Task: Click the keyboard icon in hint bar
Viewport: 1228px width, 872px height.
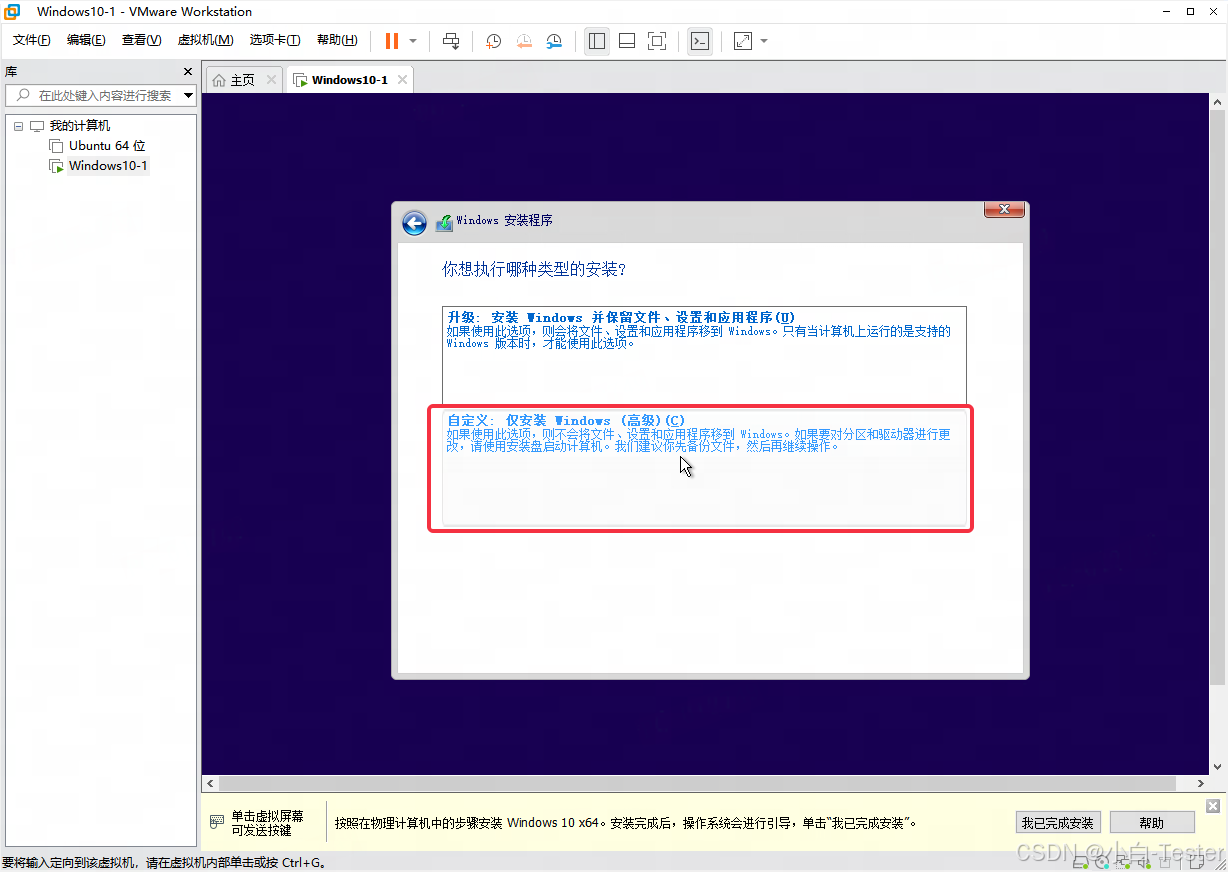Action: (x=217, y=822)
